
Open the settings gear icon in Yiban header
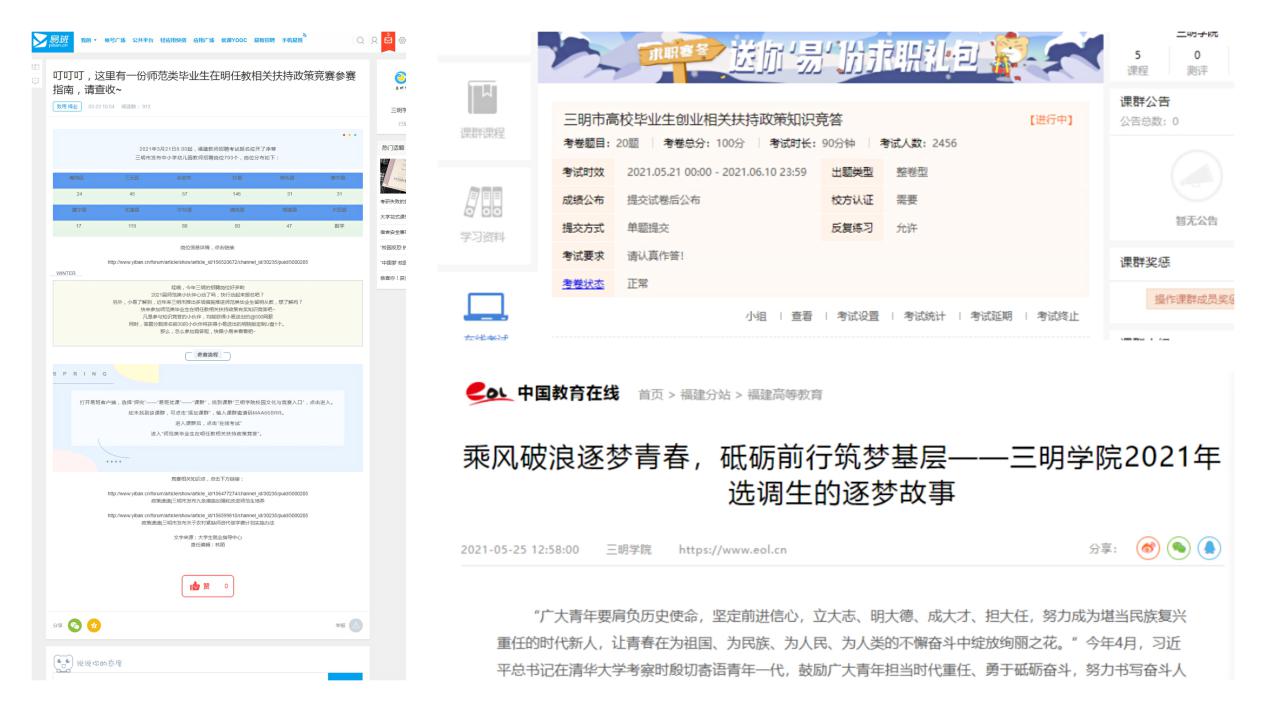pos(402,41)
